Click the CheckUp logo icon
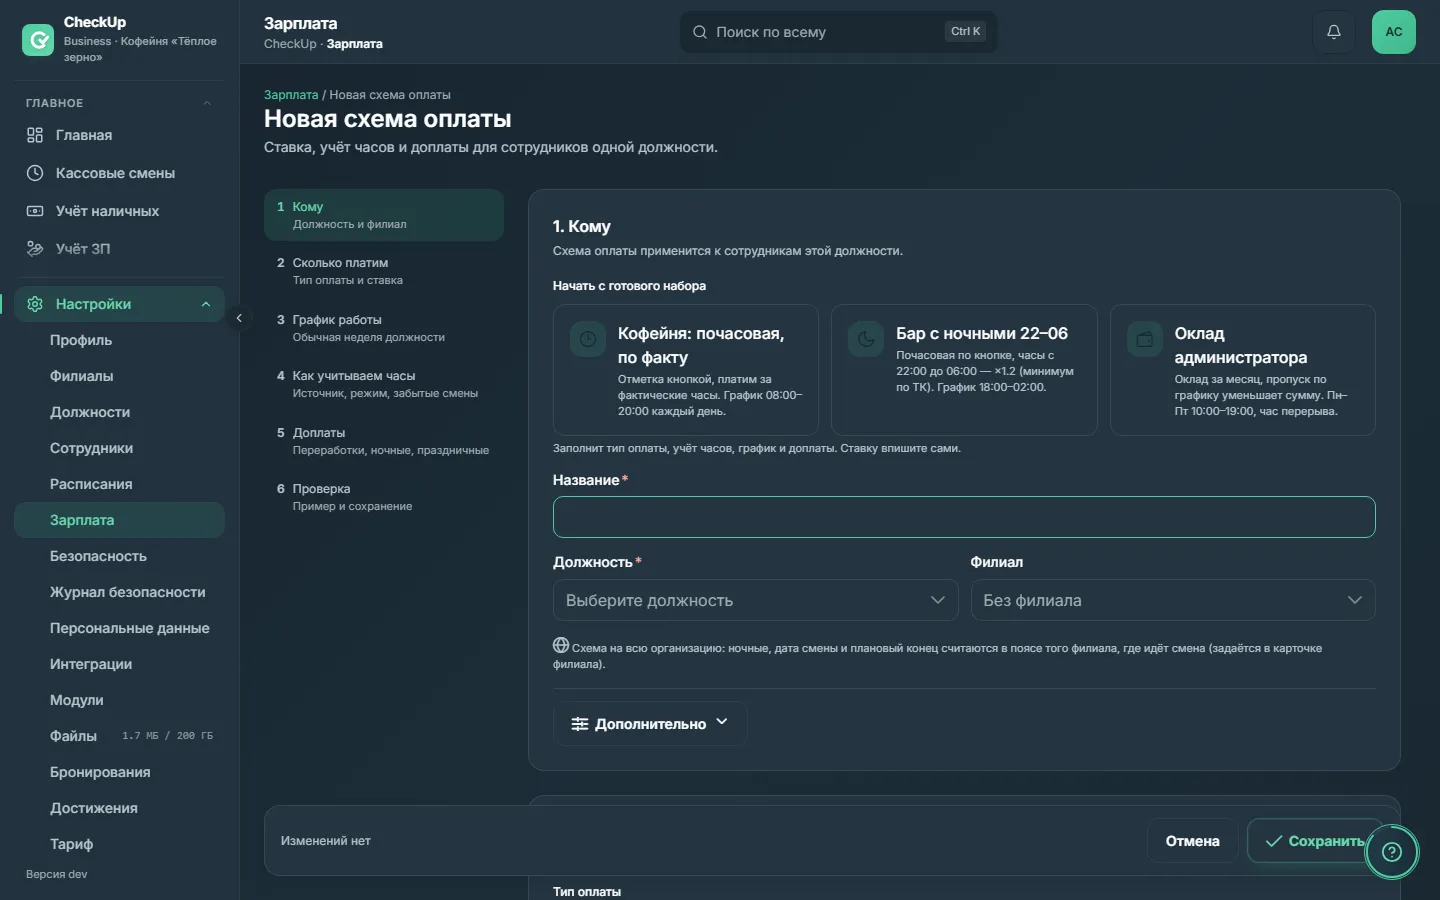 coord(38,40)
